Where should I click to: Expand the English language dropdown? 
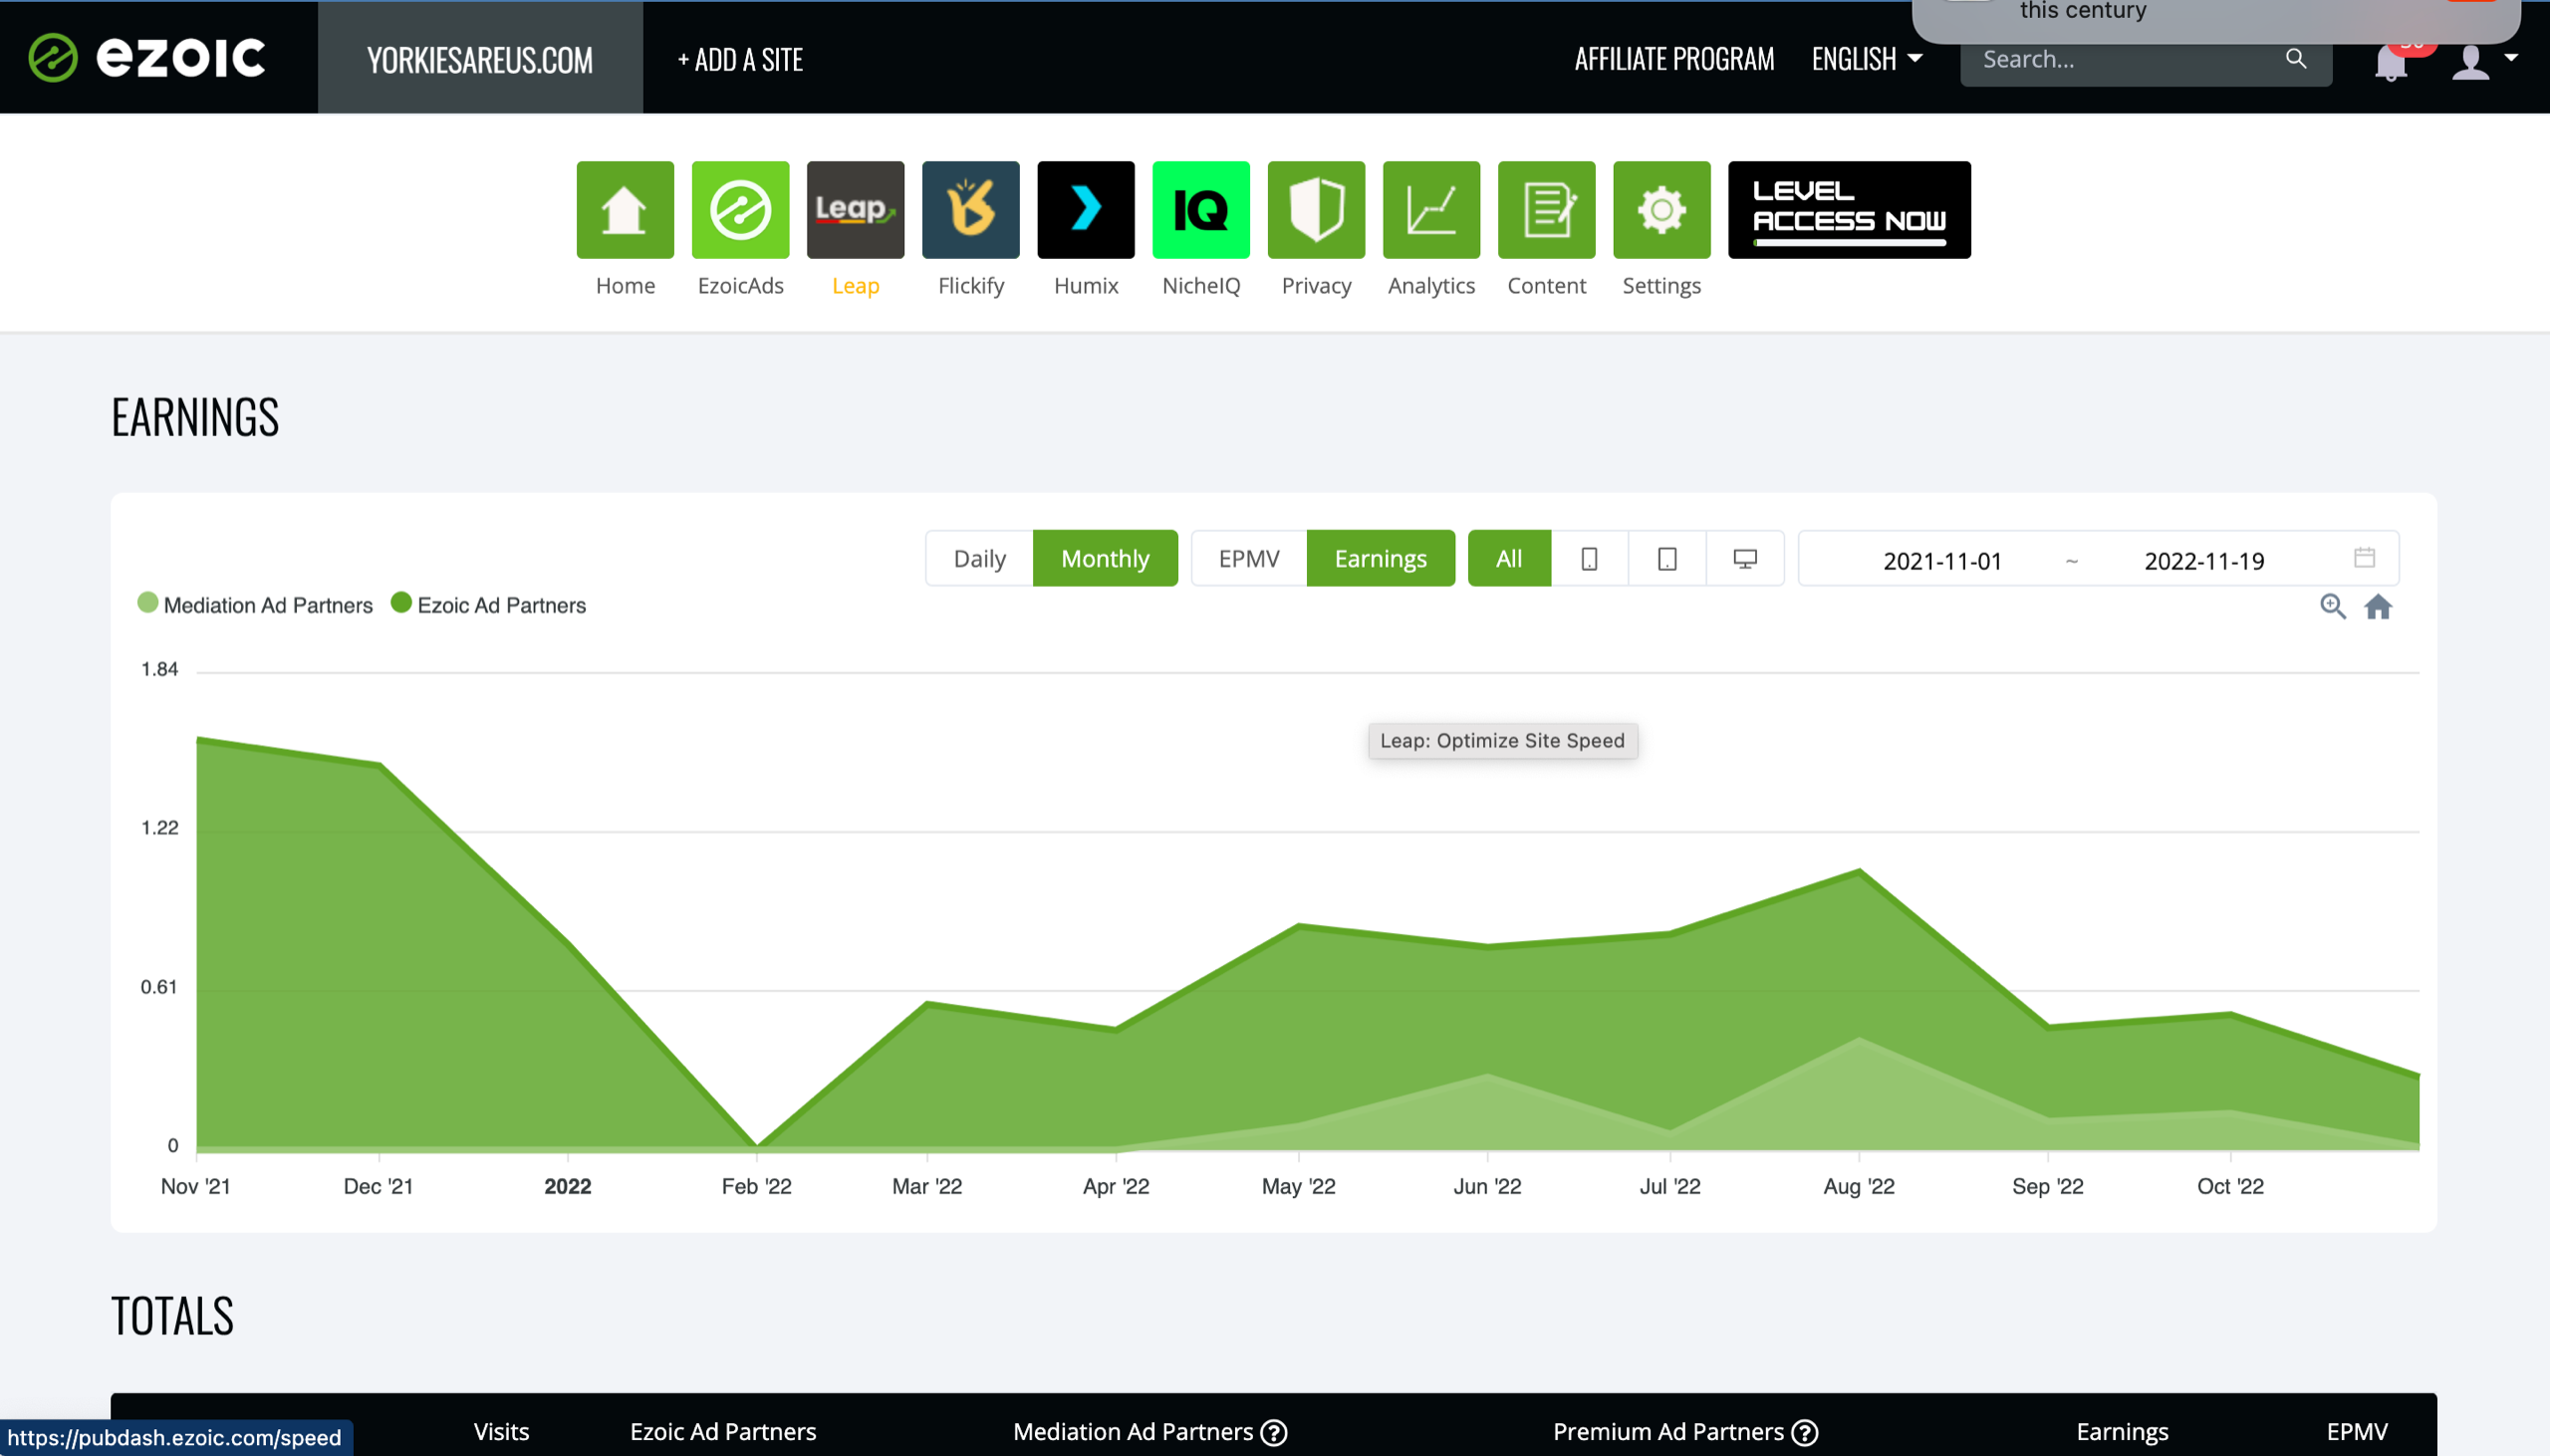tap(1866, 59)
